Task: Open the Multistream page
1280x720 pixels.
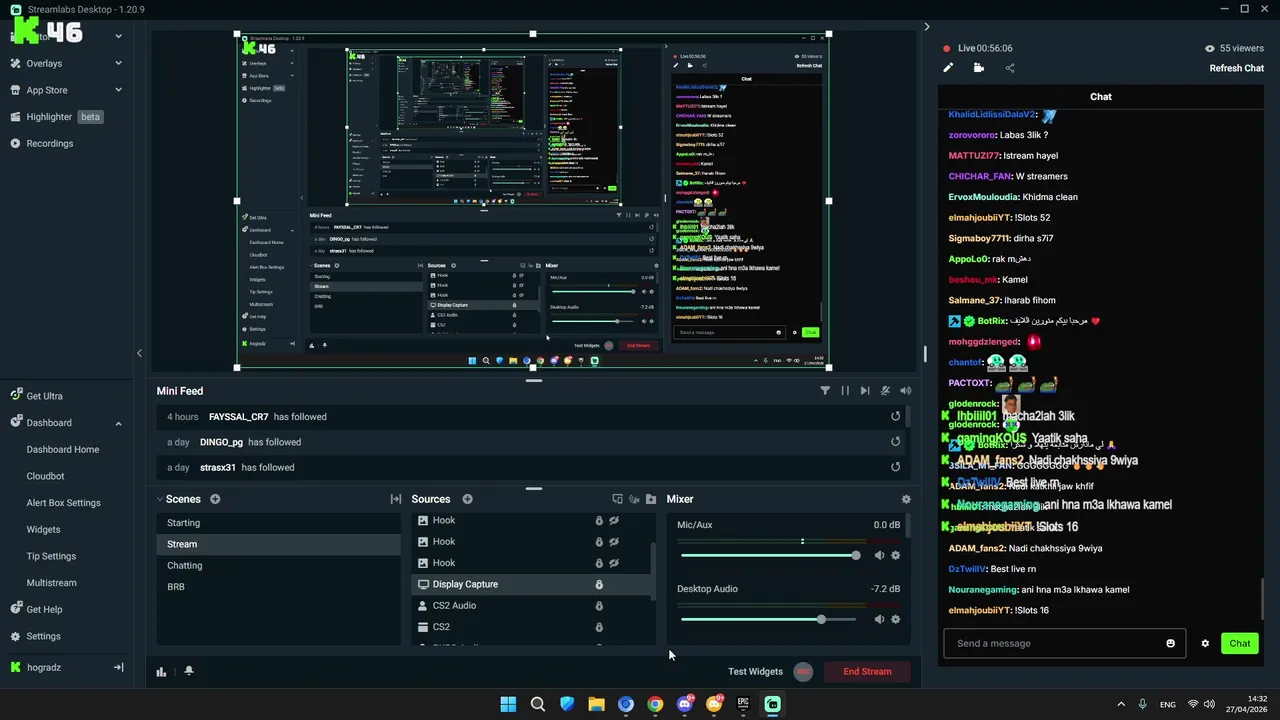Action: pos(51,583)
